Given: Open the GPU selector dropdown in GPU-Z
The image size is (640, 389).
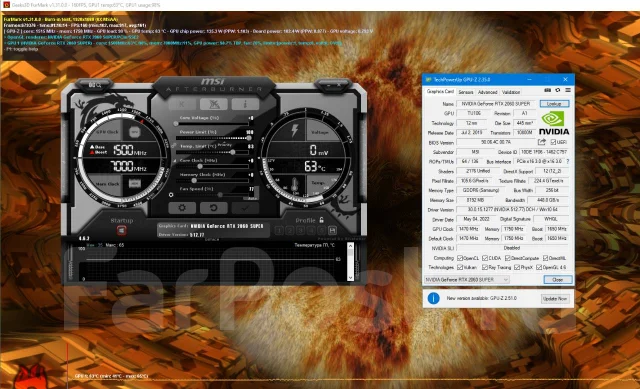Looking at the screenshot, I should click(467, 280).
